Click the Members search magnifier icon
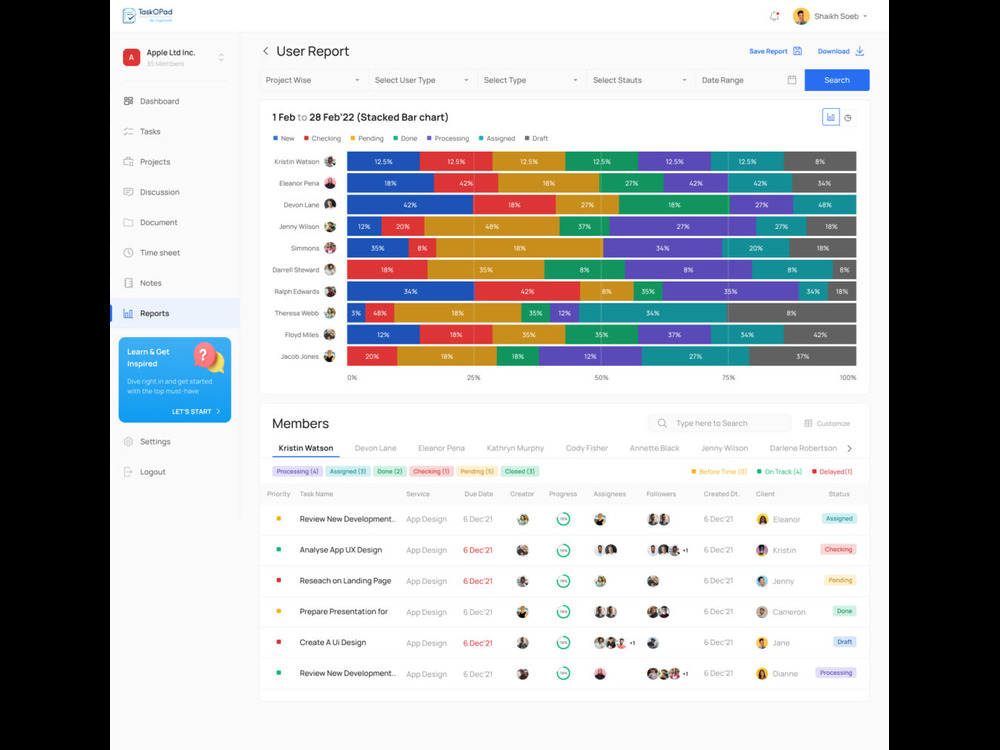Screen dimensions: 1000x750 click(662, 423)
